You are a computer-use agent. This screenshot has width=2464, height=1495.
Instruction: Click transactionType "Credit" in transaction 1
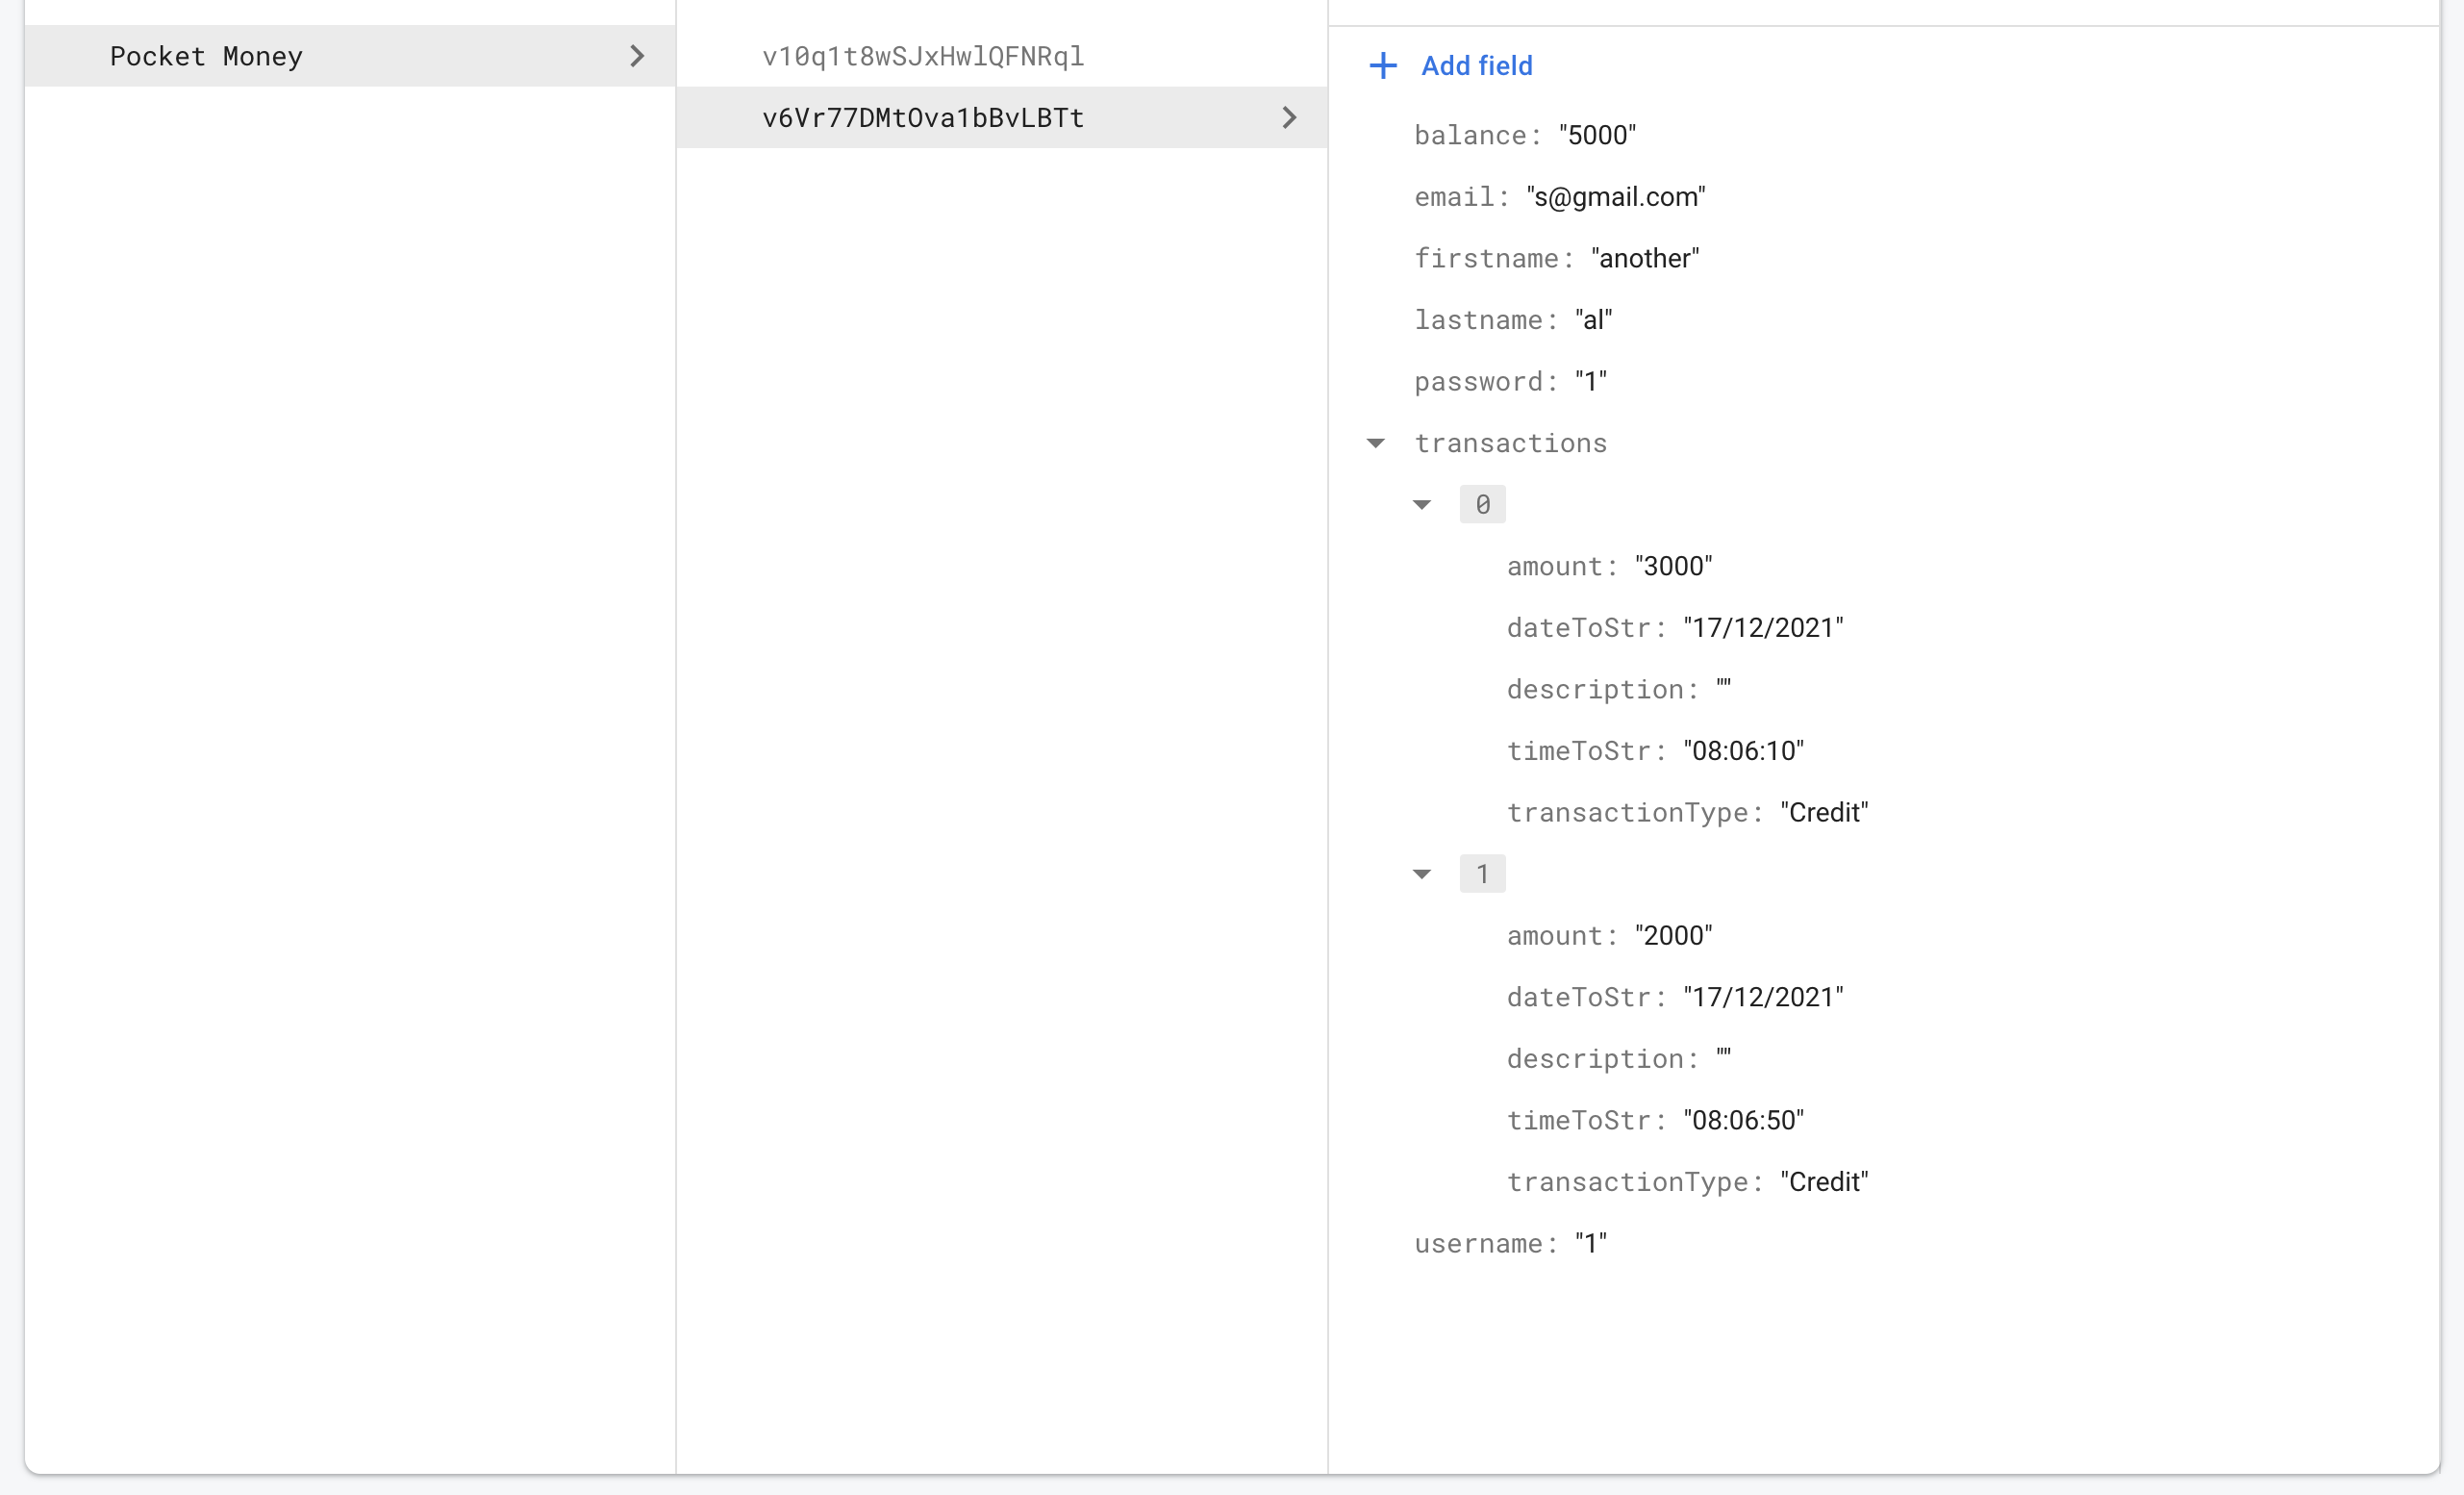1824,1182
